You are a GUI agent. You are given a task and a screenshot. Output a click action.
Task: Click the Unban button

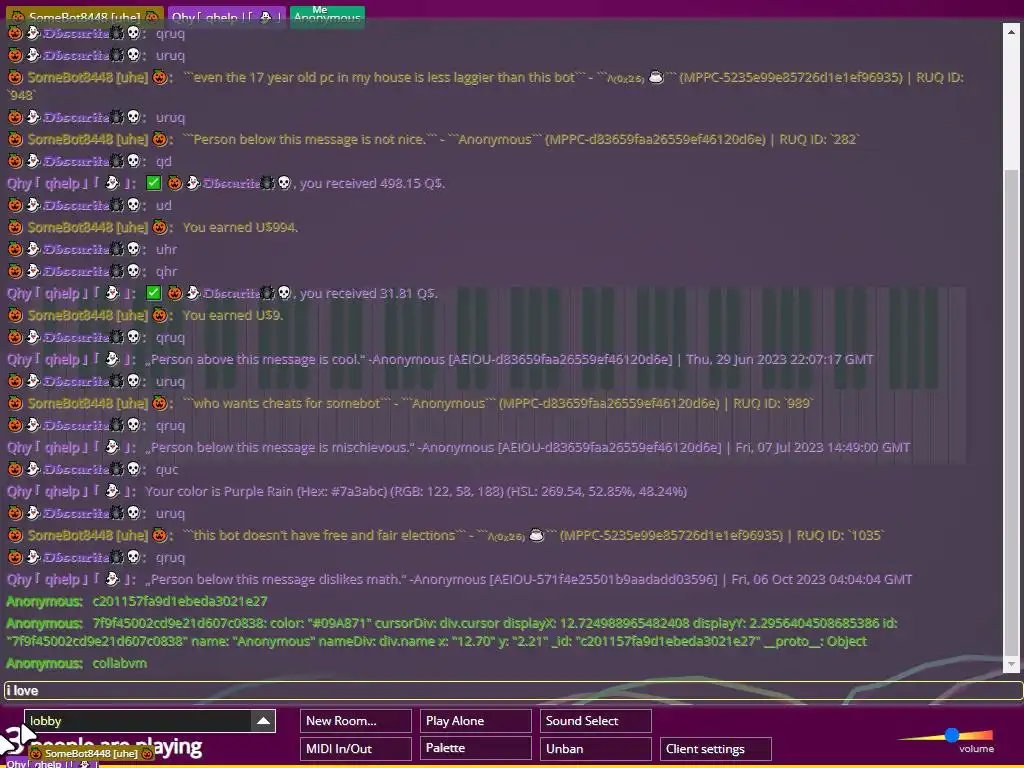(x=596, y=748)
